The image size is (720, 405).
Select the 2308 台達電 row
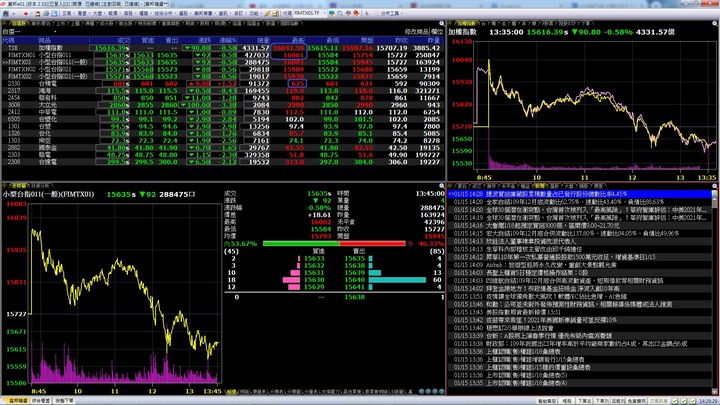[222, 162]
